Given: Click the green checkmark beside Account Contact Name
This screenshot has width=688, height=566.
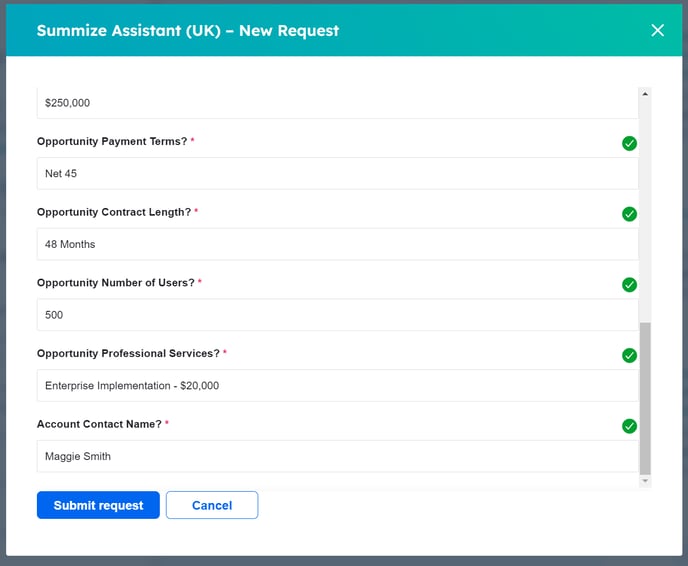Looking at the screenshot, I should click(x=629, y=426).
